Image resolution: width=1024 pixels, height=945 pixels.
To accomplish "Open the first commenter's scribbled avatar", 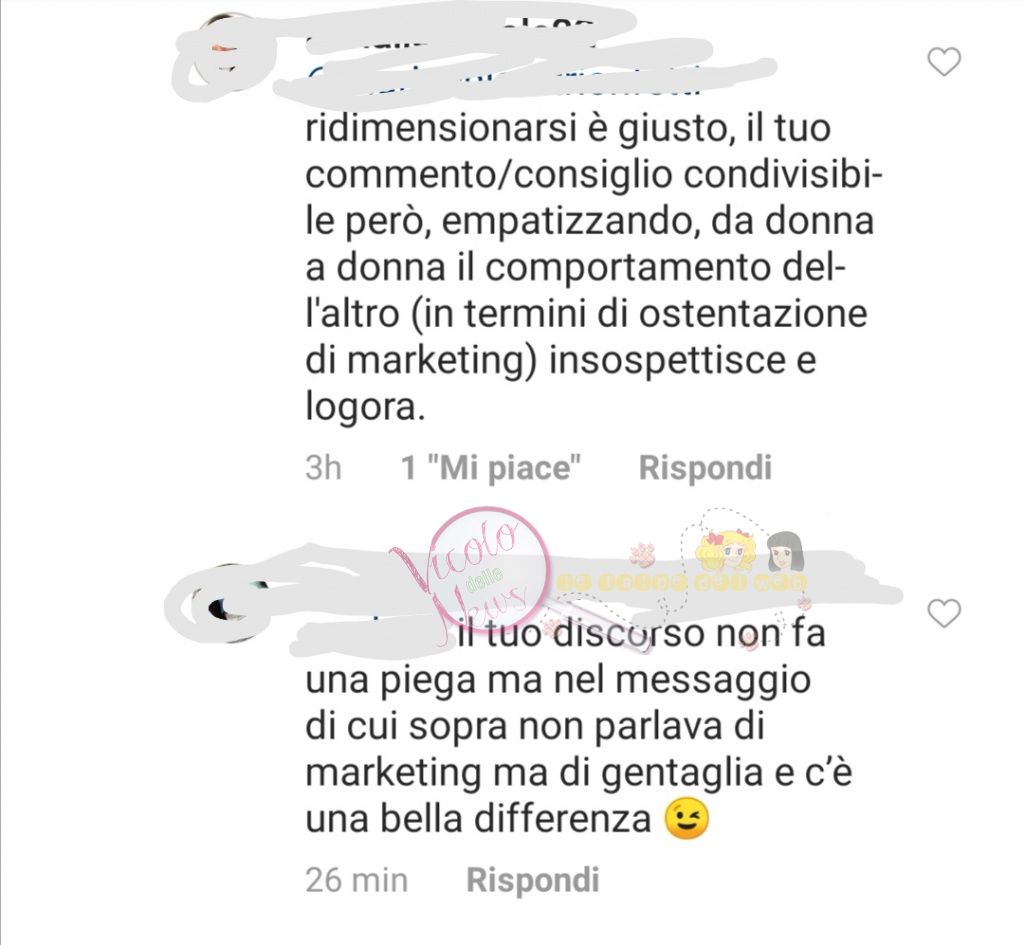I will pyautogui.click(x=222, y=60).
